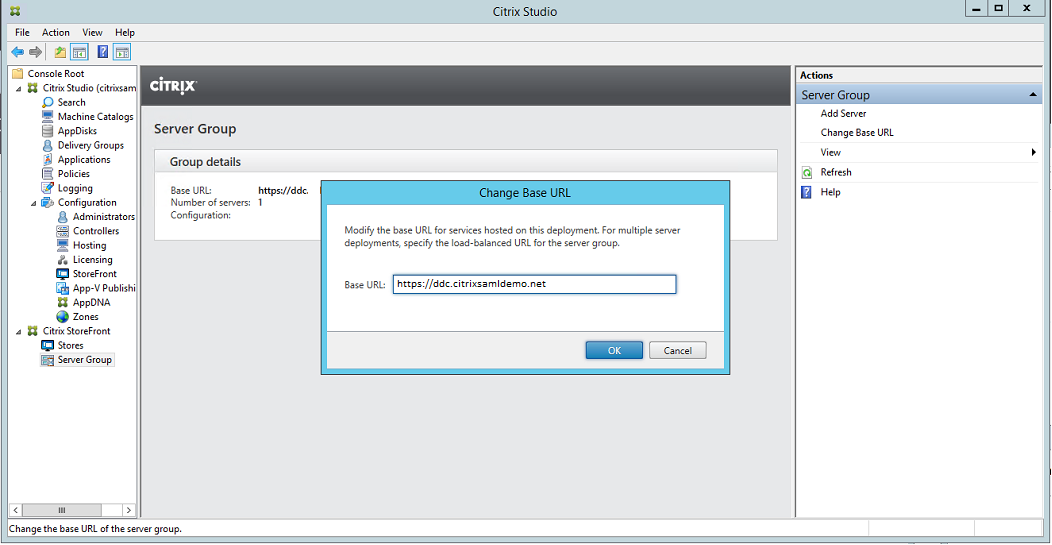
Task: Click the Up one level folder icon
Action: 60,52
